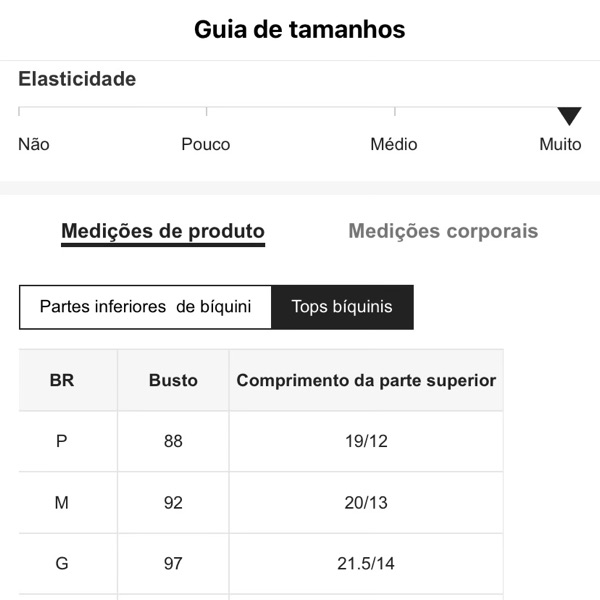
Task: Click the Guia de tamanhos title
Action: point(300,29)
